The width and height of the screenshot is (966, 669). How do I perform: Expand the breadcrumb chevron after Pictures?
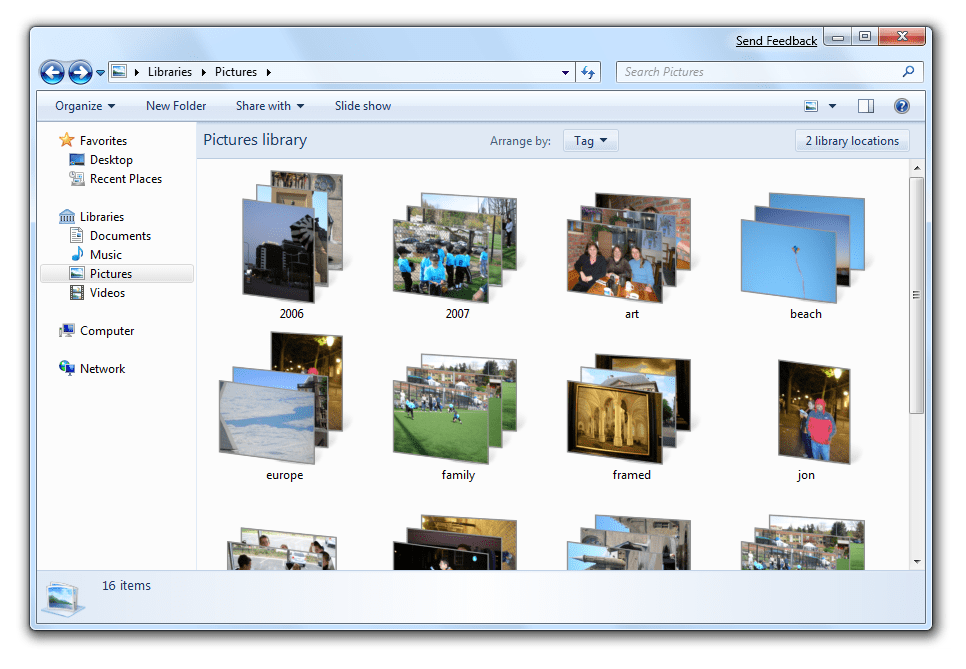click(268, 72)
